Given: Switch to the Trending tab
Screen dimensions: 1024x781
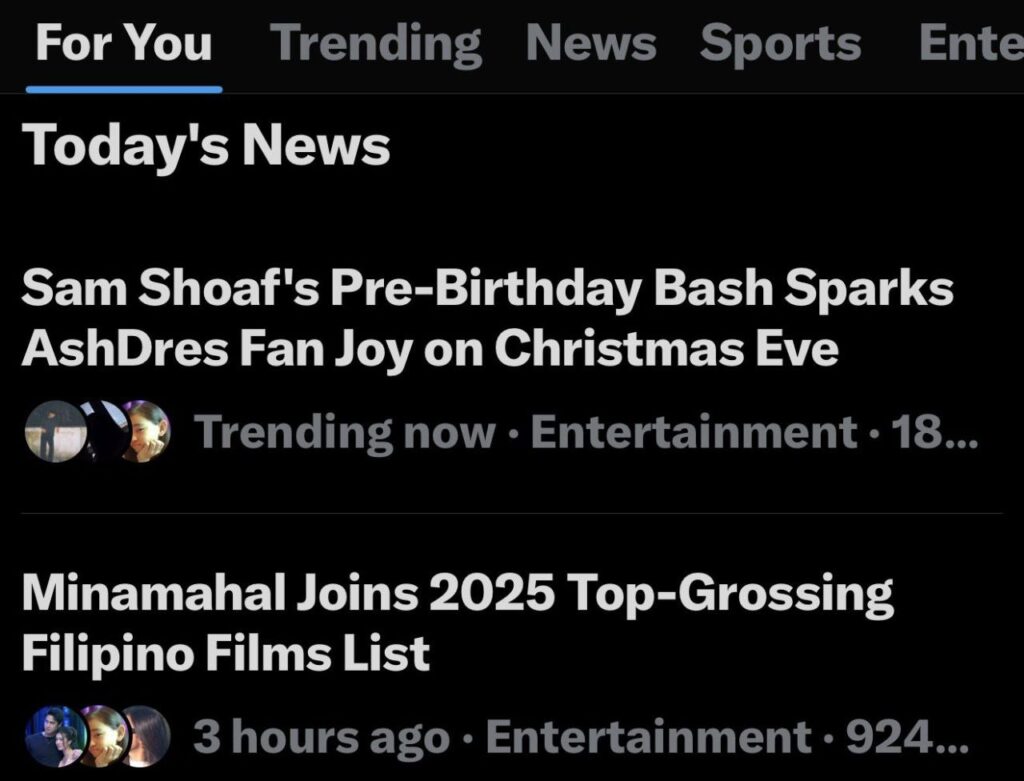Looking at the screenshot, I should [x=376, y=44].
